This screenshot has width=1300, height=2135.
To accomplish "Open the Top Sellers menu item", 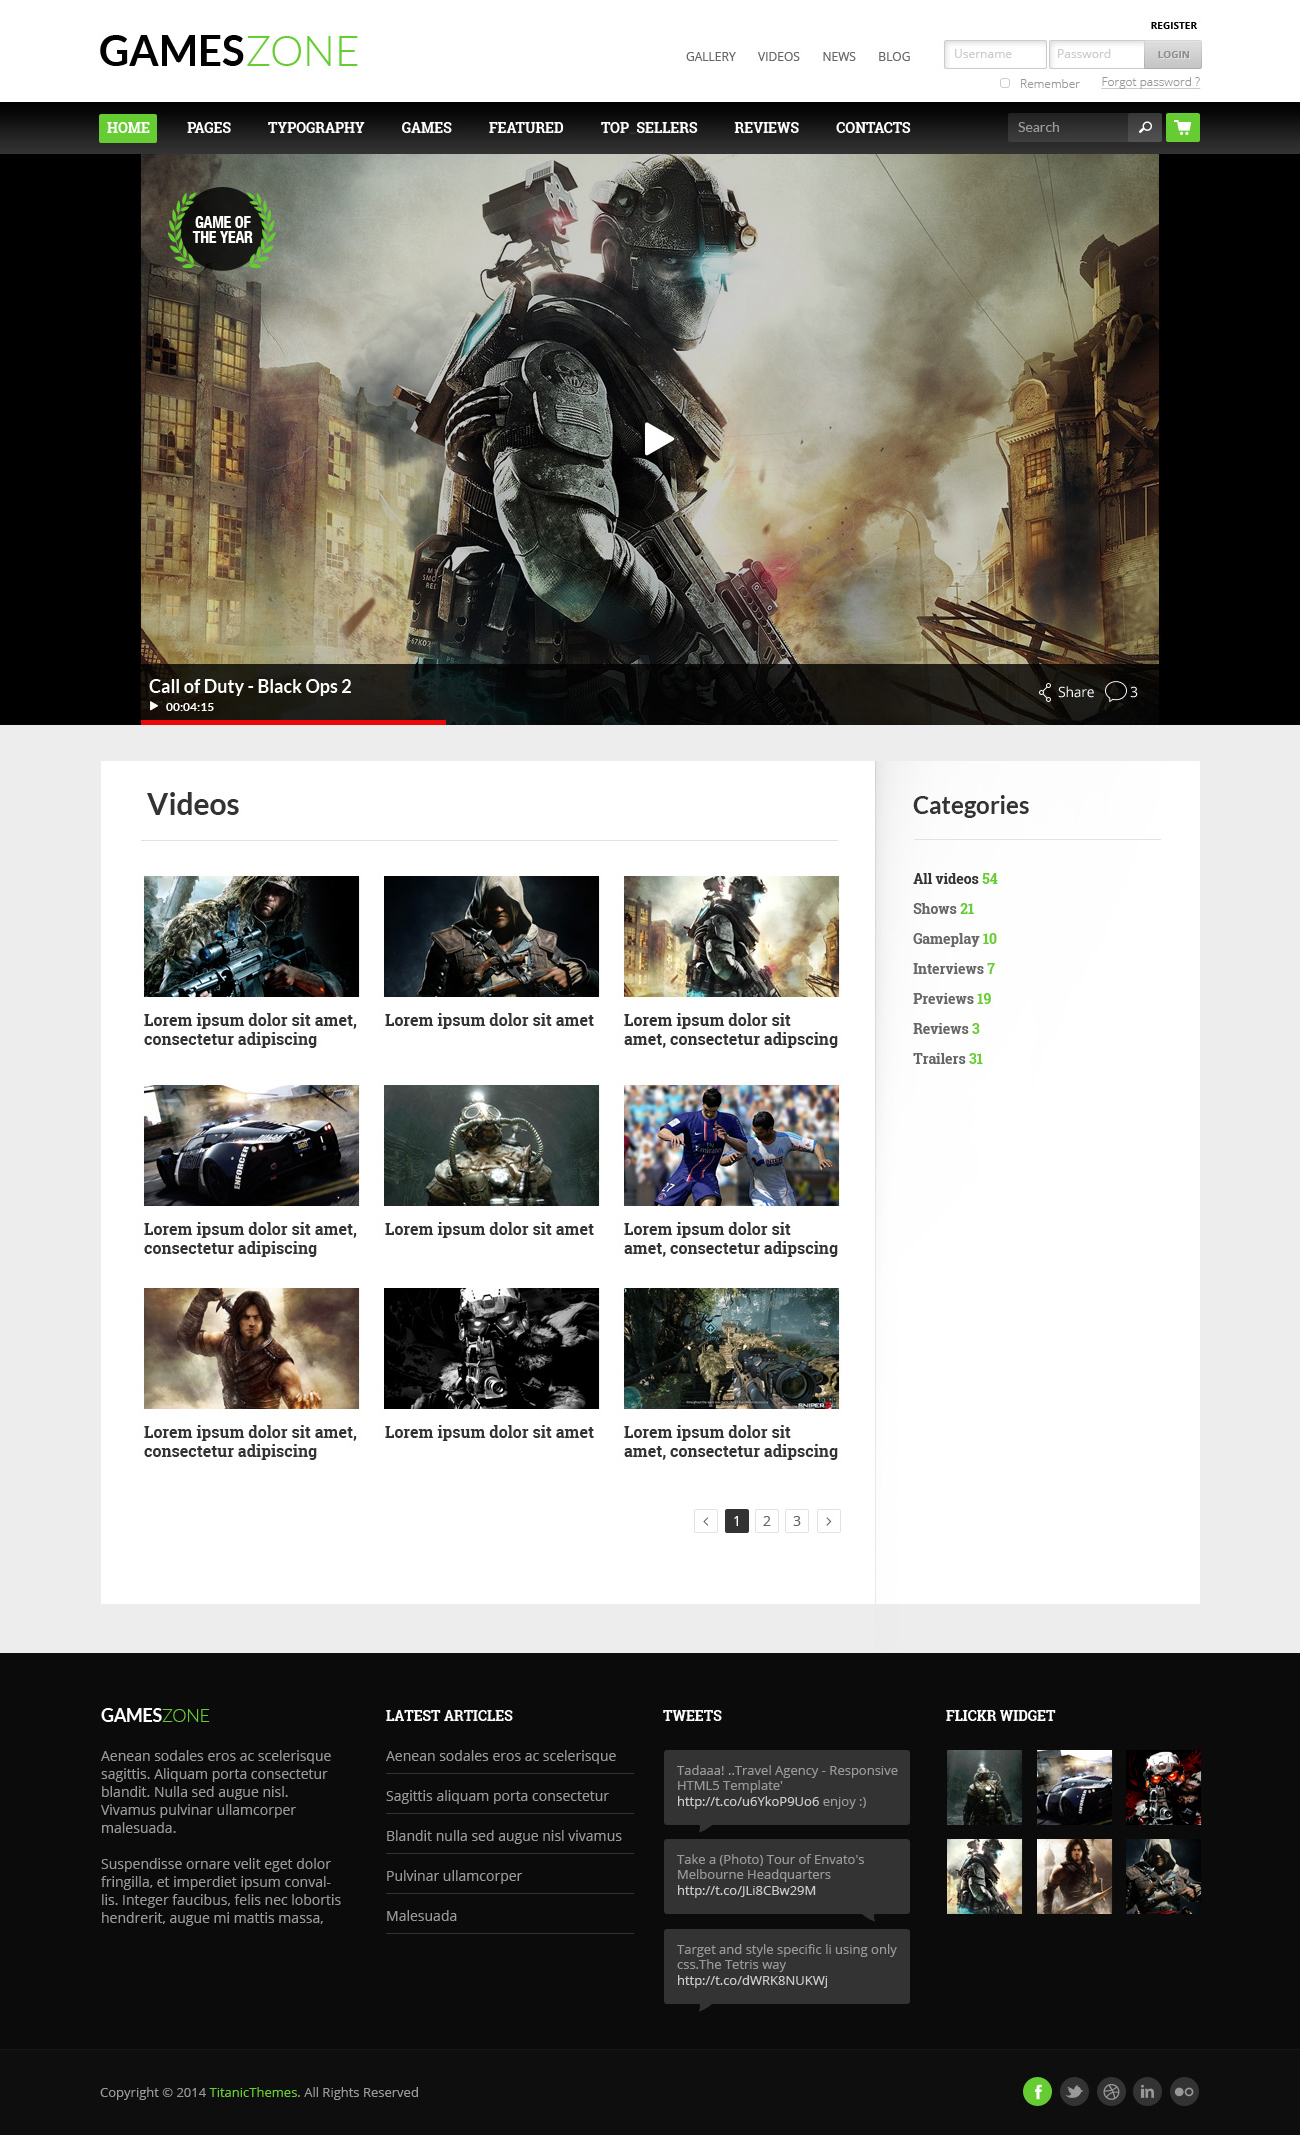I will [648, 128].
